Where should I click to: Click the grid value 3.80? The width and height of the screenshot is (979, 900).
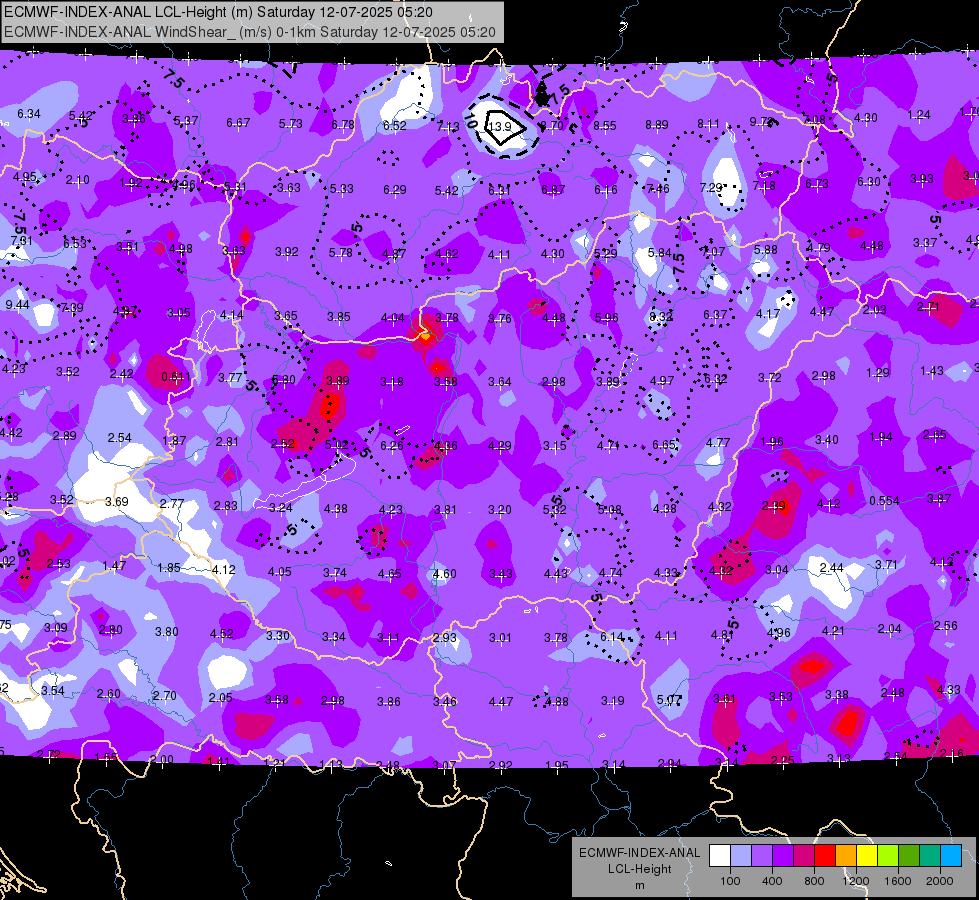click(167, 632)
